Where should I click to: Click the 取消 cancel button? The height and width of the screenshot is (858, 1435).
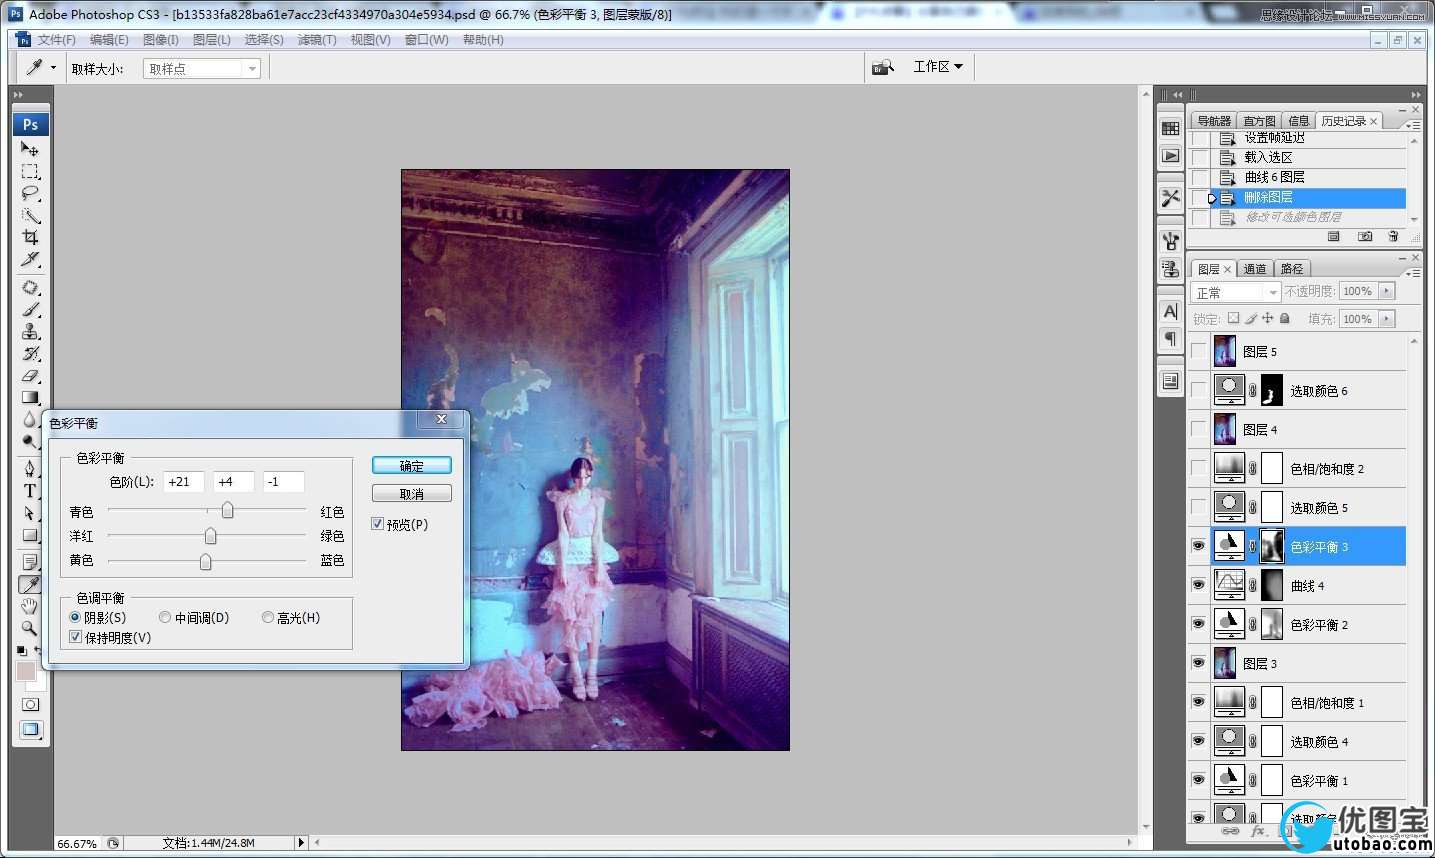(412, 494)
